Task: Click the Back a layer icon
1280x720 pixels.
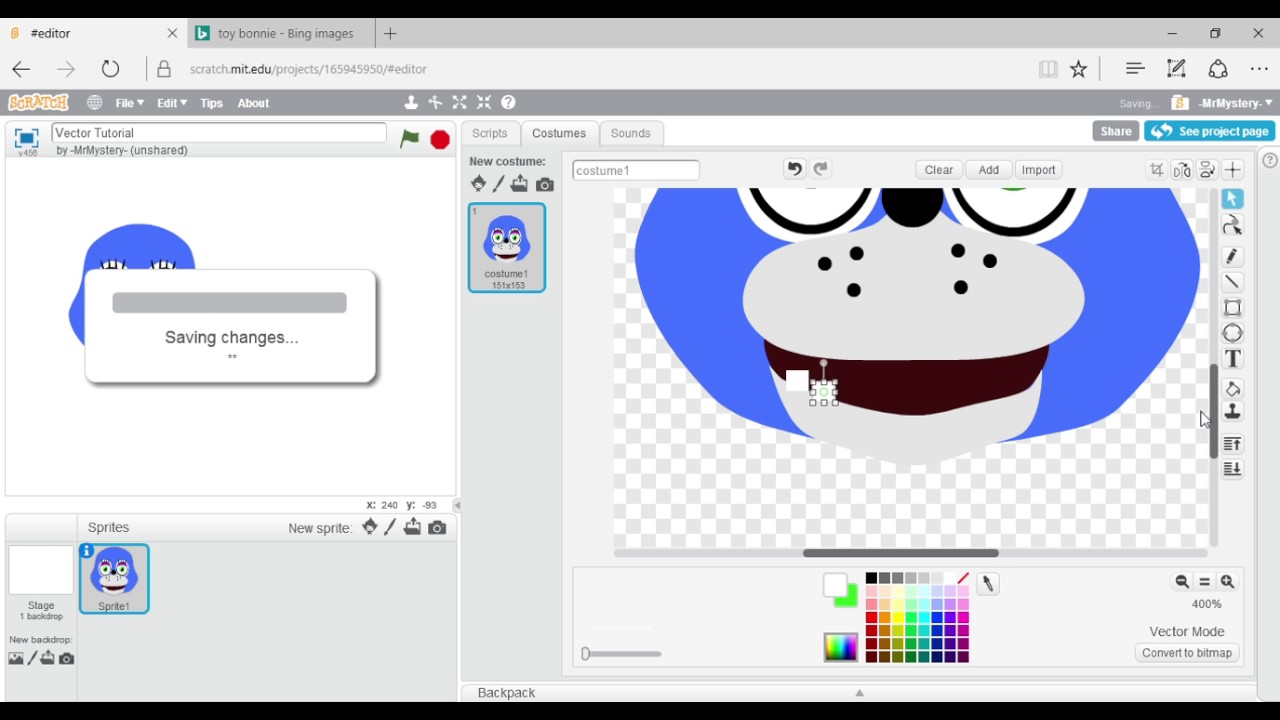Action: pos(1233,469)
